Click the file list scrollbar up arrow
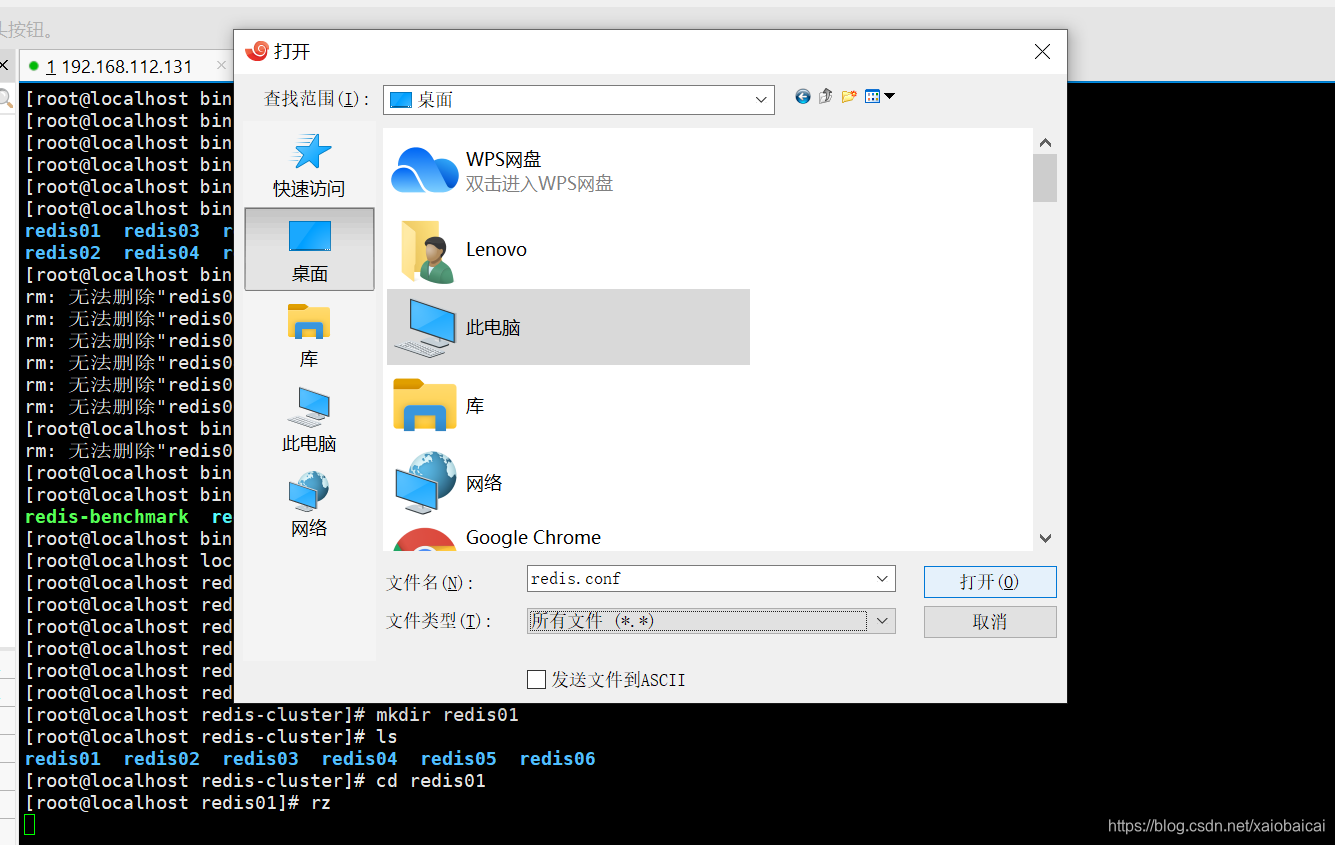This screenshot has height=845, width=1335. pyautogui.click(x=1045, y=143)
